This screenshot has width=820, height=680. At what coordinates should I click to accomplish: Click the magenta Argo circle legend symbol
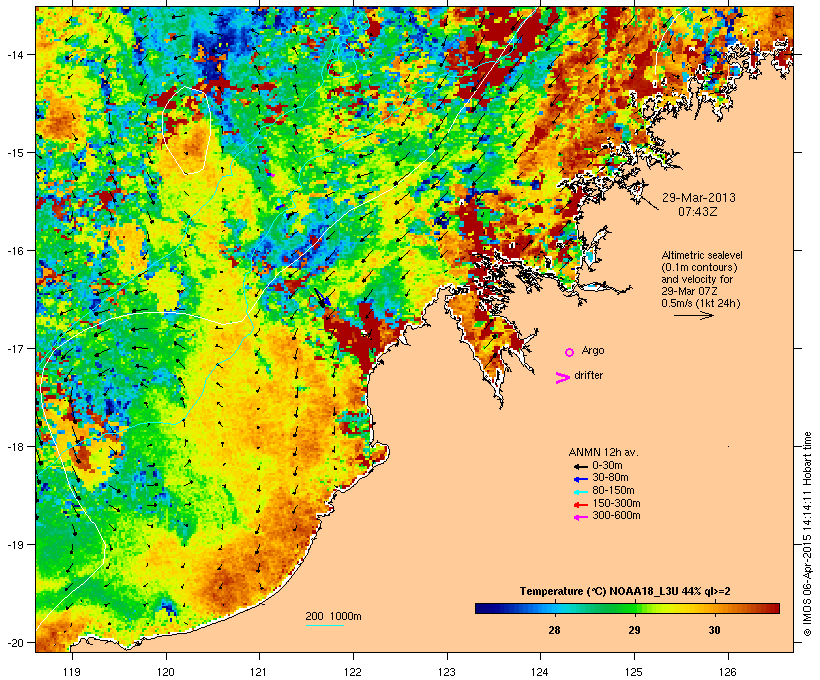tap(570, 352)
